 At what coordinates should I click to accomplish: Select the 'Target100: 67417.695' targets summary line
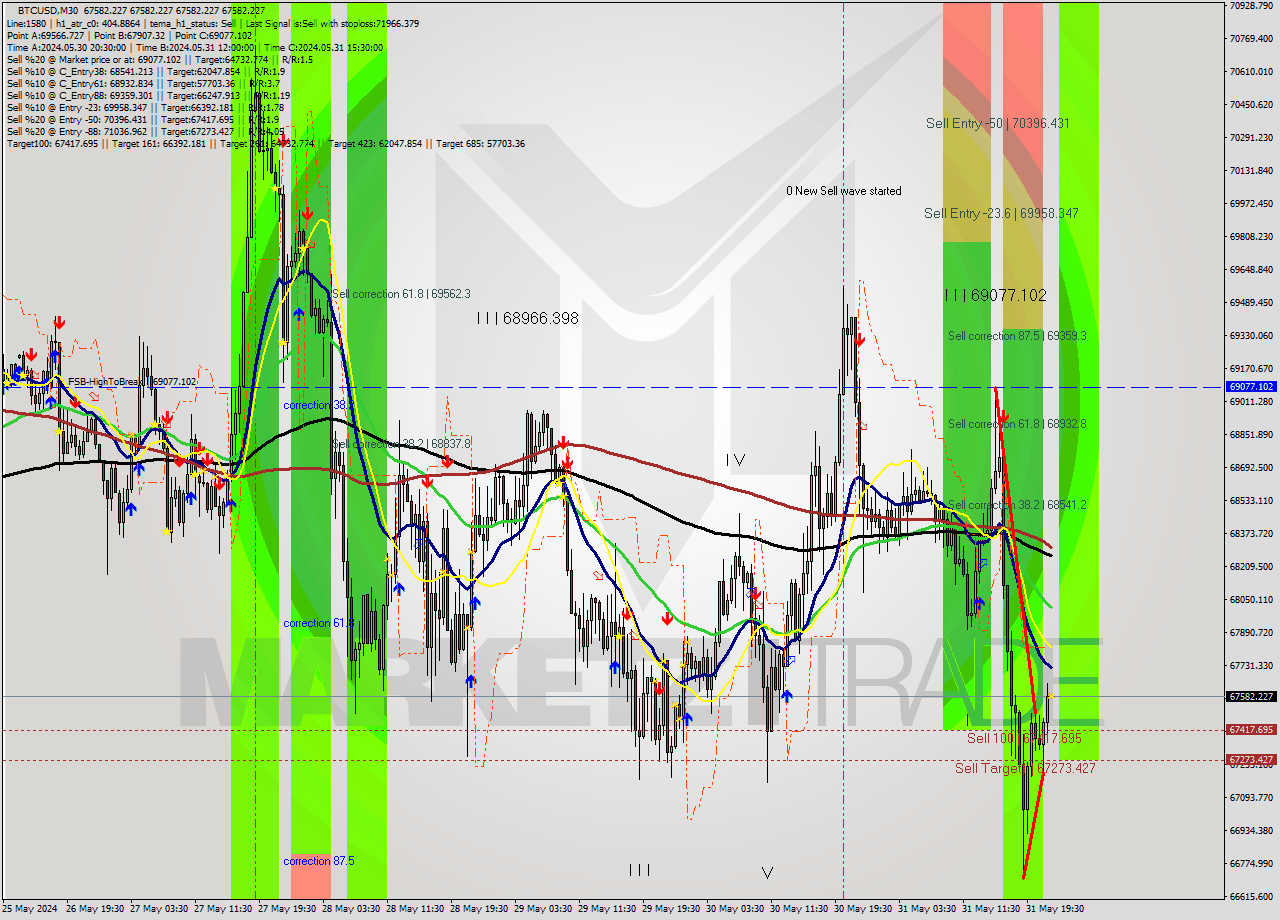pyautogui.click(x=265, y=143)
